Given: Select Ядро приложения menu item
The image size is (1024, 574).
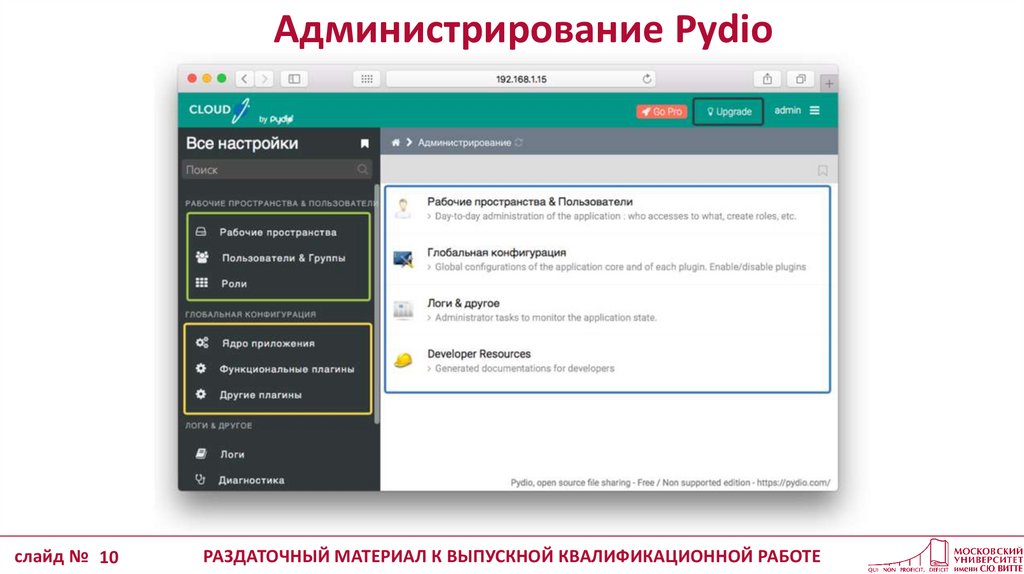Looking at the screenshot, I should click(268, 343).
